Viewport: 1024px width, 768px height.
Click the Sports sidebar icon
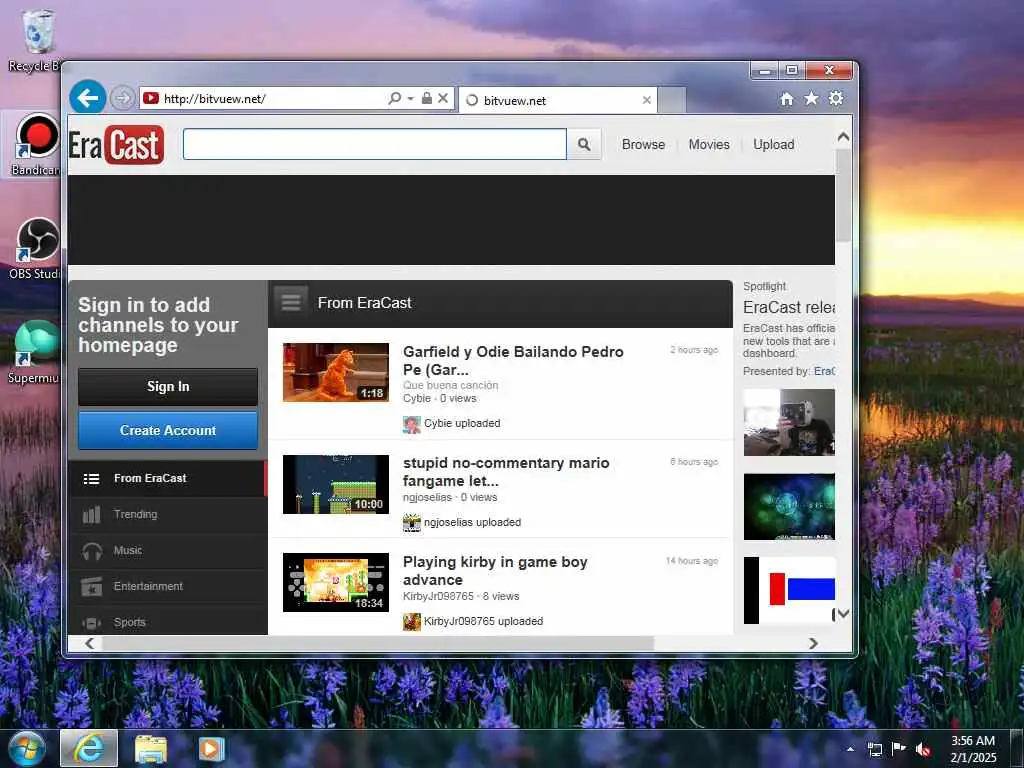[91, 623]
